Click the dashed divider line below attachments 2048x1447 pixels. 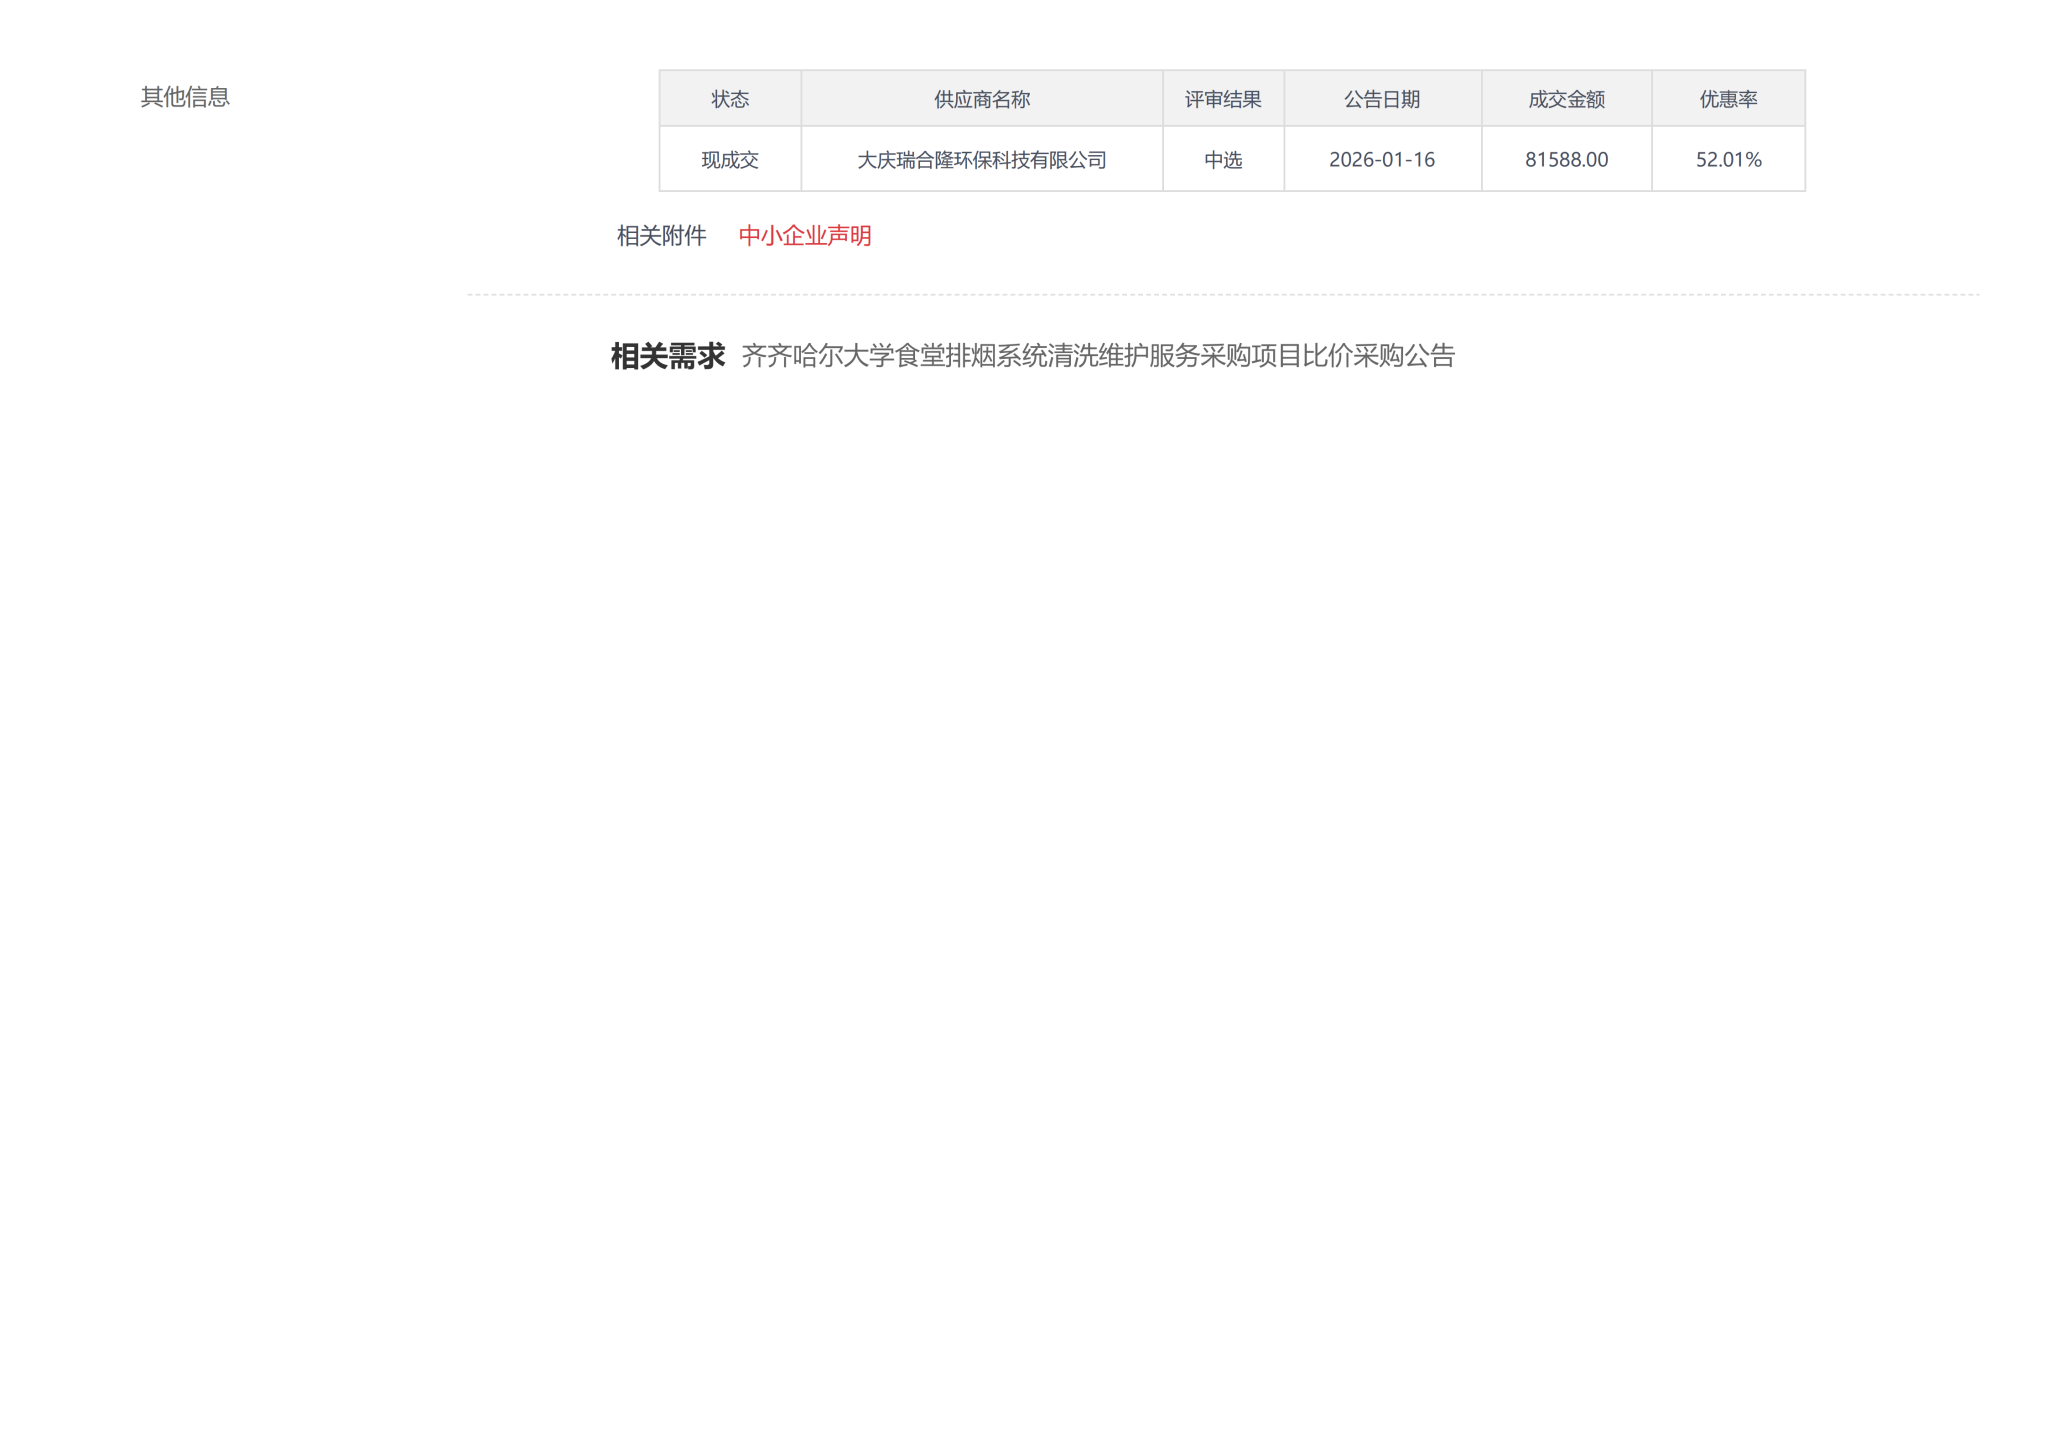click(x=1222, y=295)
